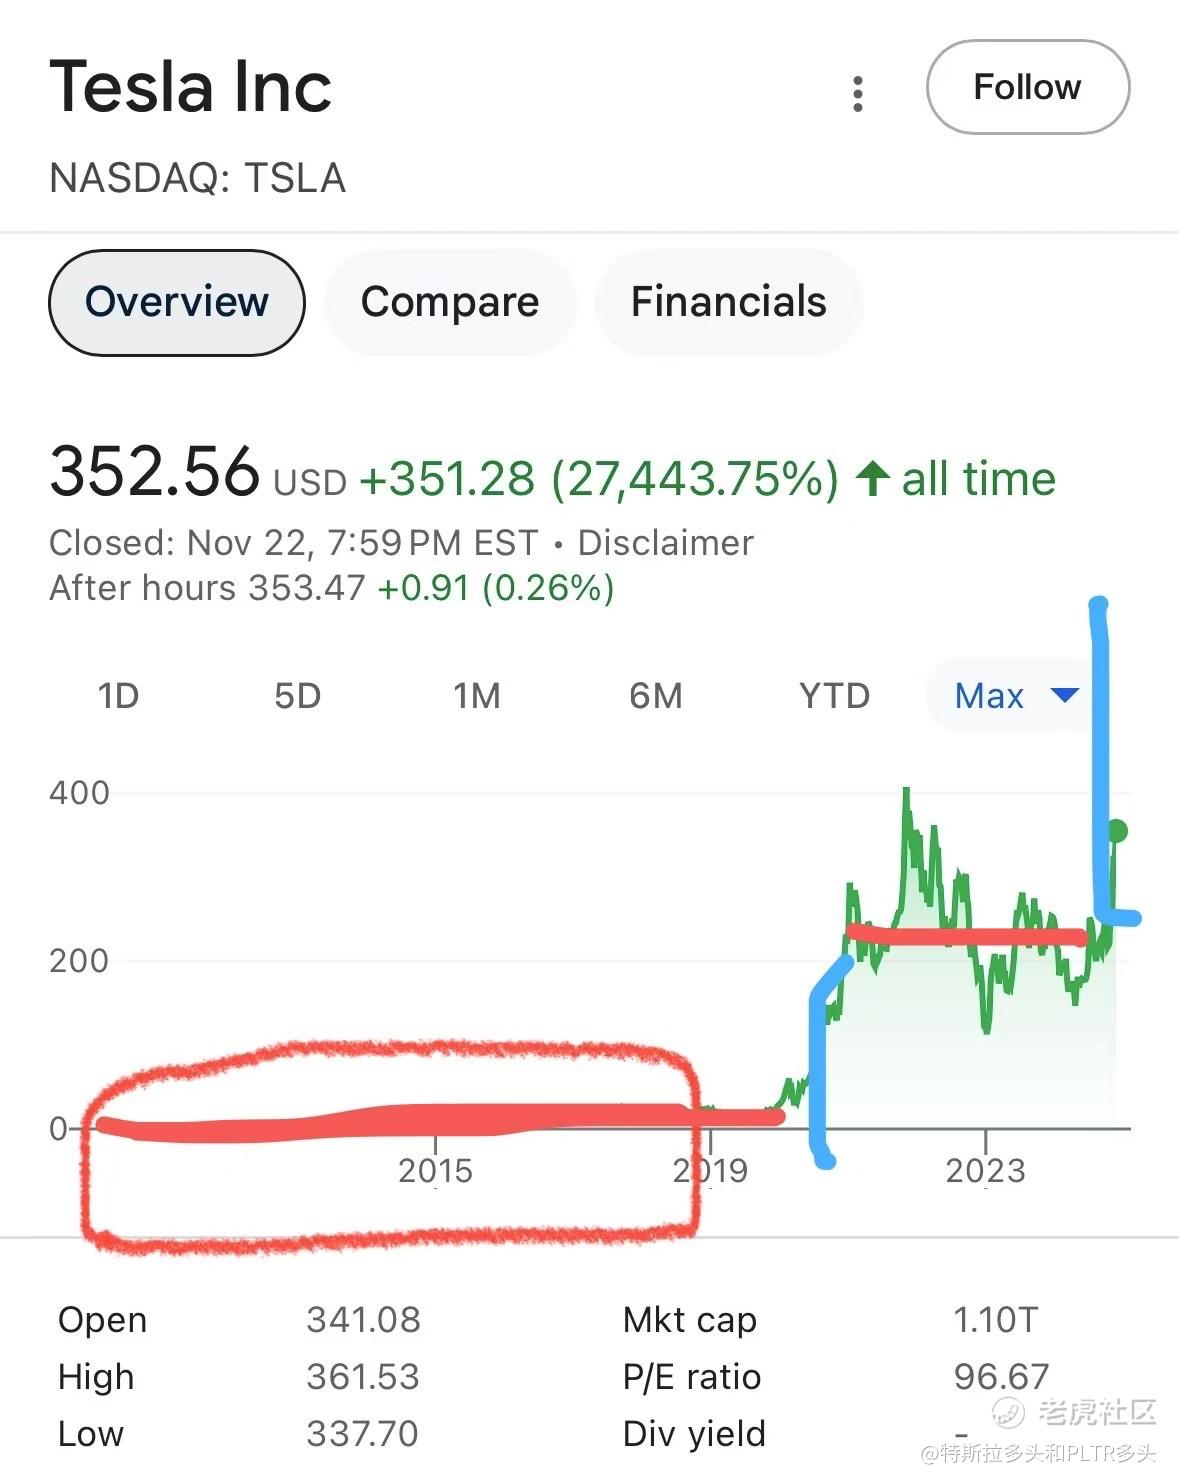The height and width of the screenshot is (1480, 1179).
Task: Open the Financials tab
Action: point(728,302)
